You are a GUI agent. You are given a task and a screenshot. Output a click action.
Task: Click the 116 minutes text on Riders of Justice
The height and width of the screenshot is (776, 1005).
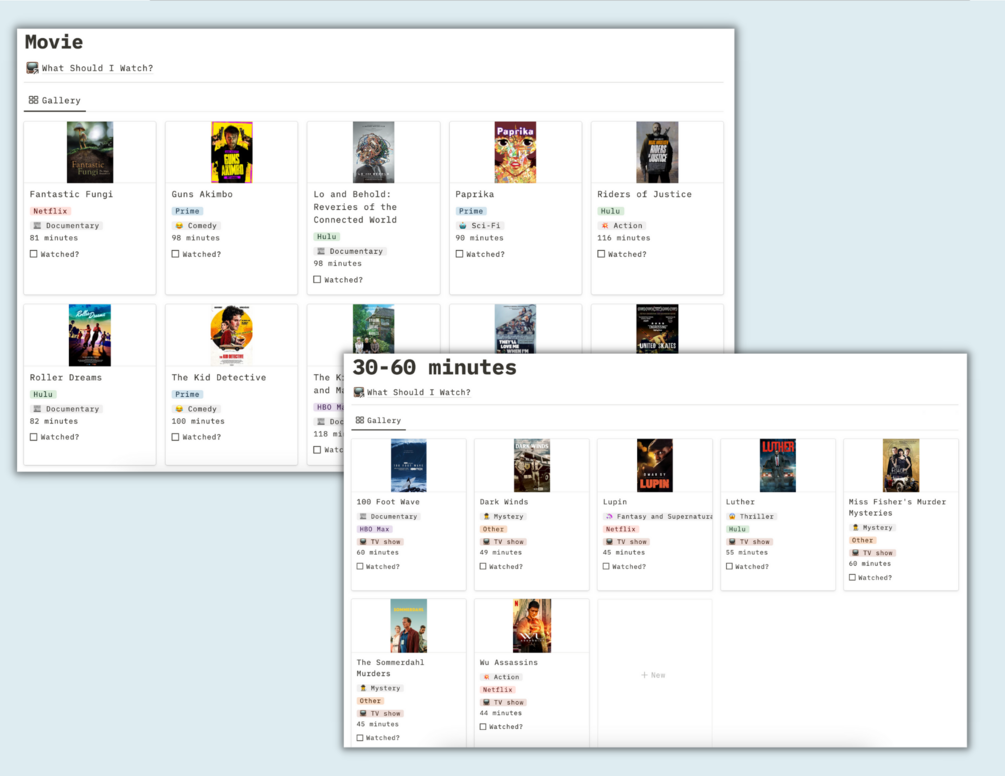624,238
